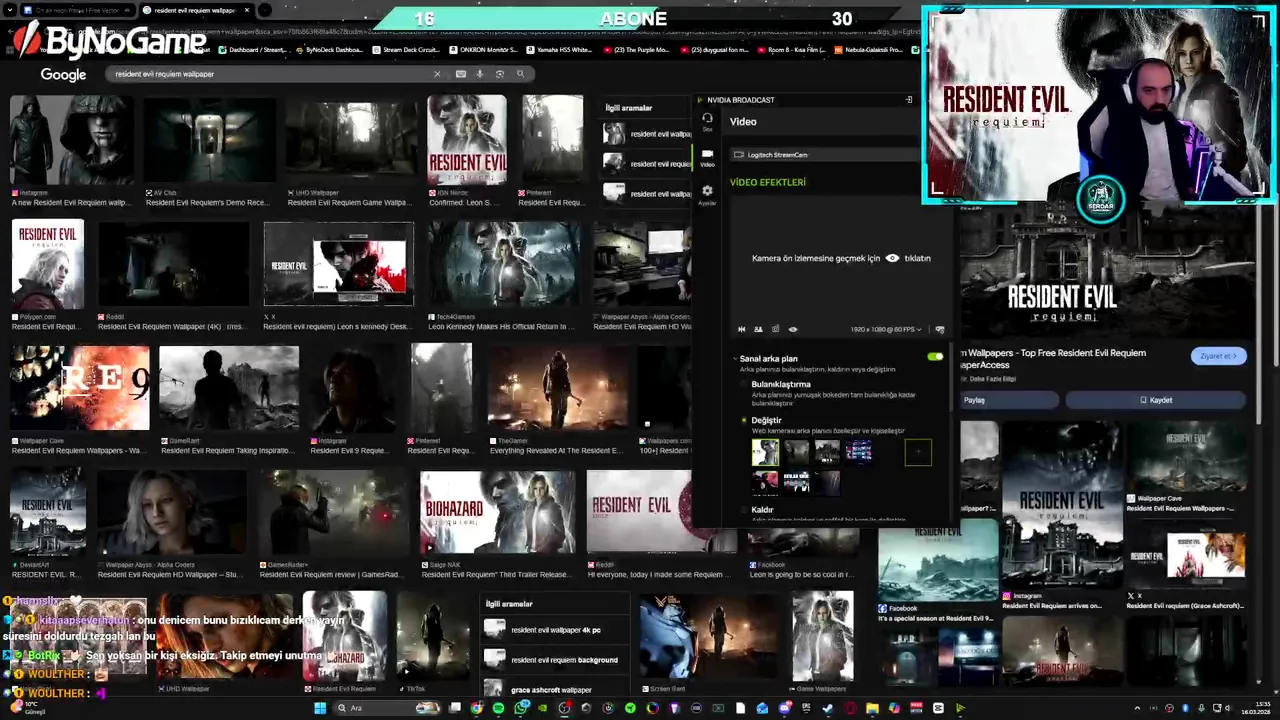The width and height of the screenshot is (1280, 720).
Task: Click the NVIDIA Broadcast sign-out icon
Action: (x=909, y=100)
